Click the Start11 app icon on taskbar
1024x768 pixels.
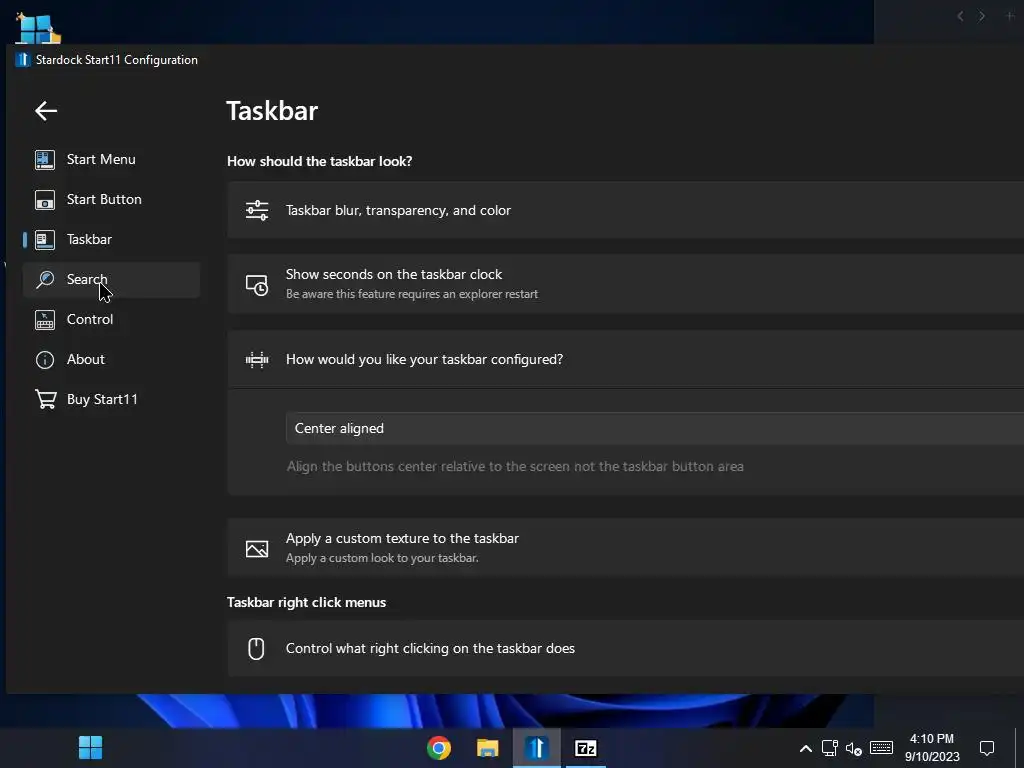(x=537, y=748)
